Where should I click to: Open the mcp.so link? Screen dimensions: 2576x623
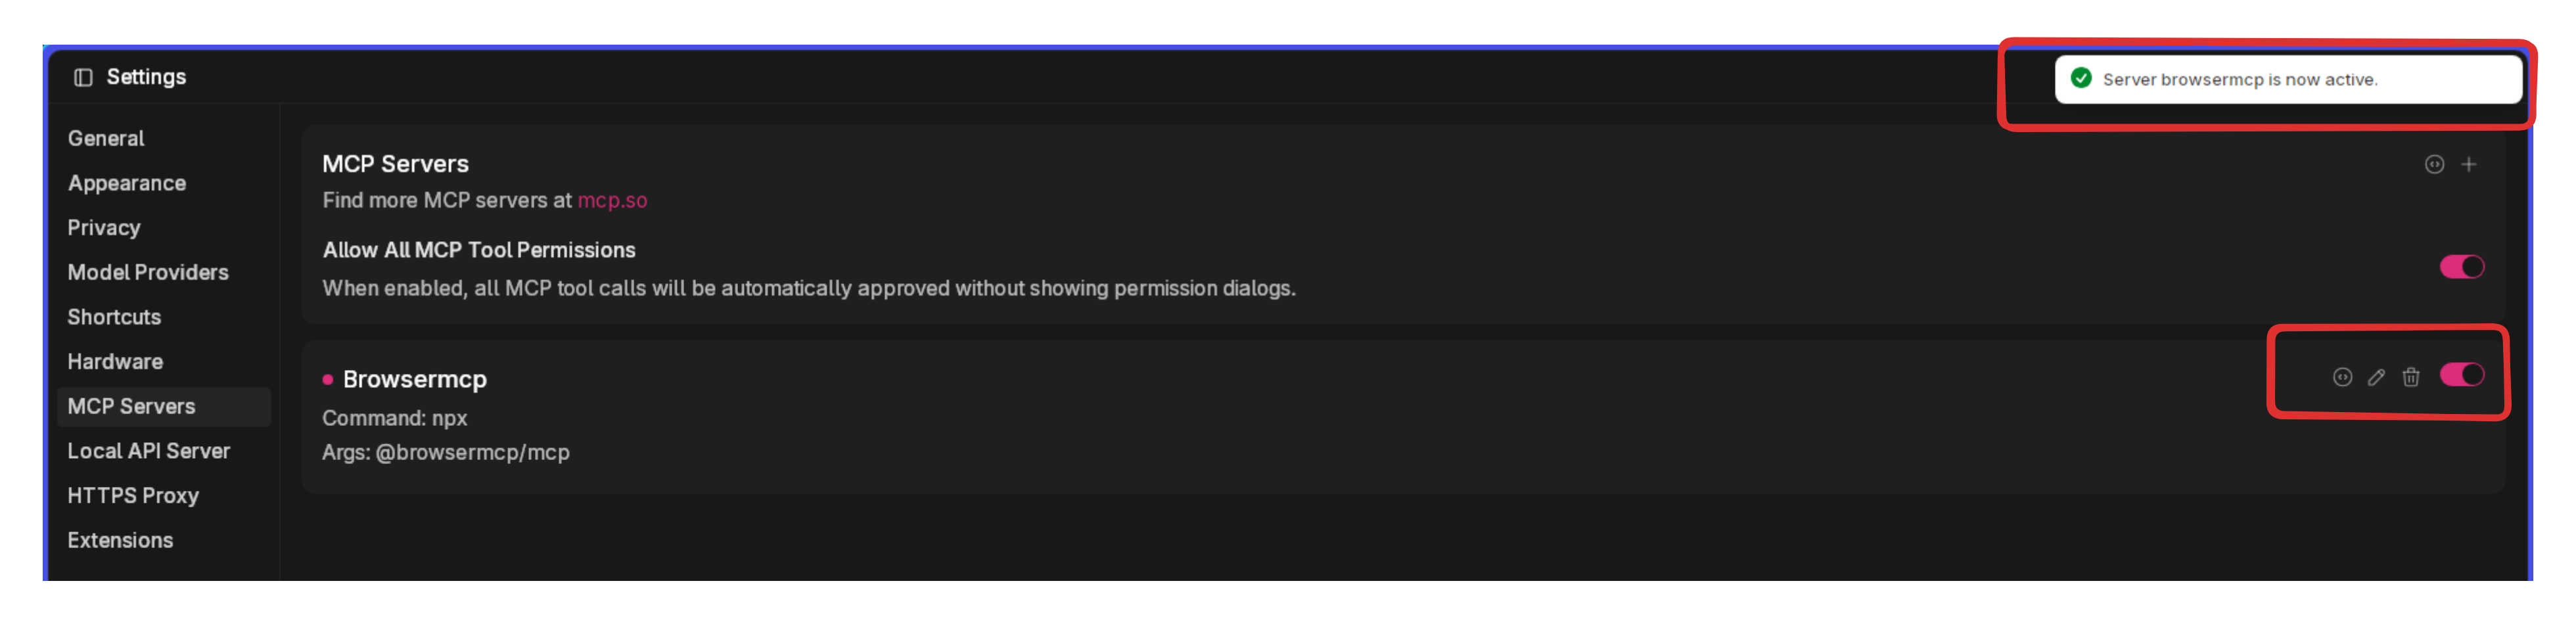613,200
